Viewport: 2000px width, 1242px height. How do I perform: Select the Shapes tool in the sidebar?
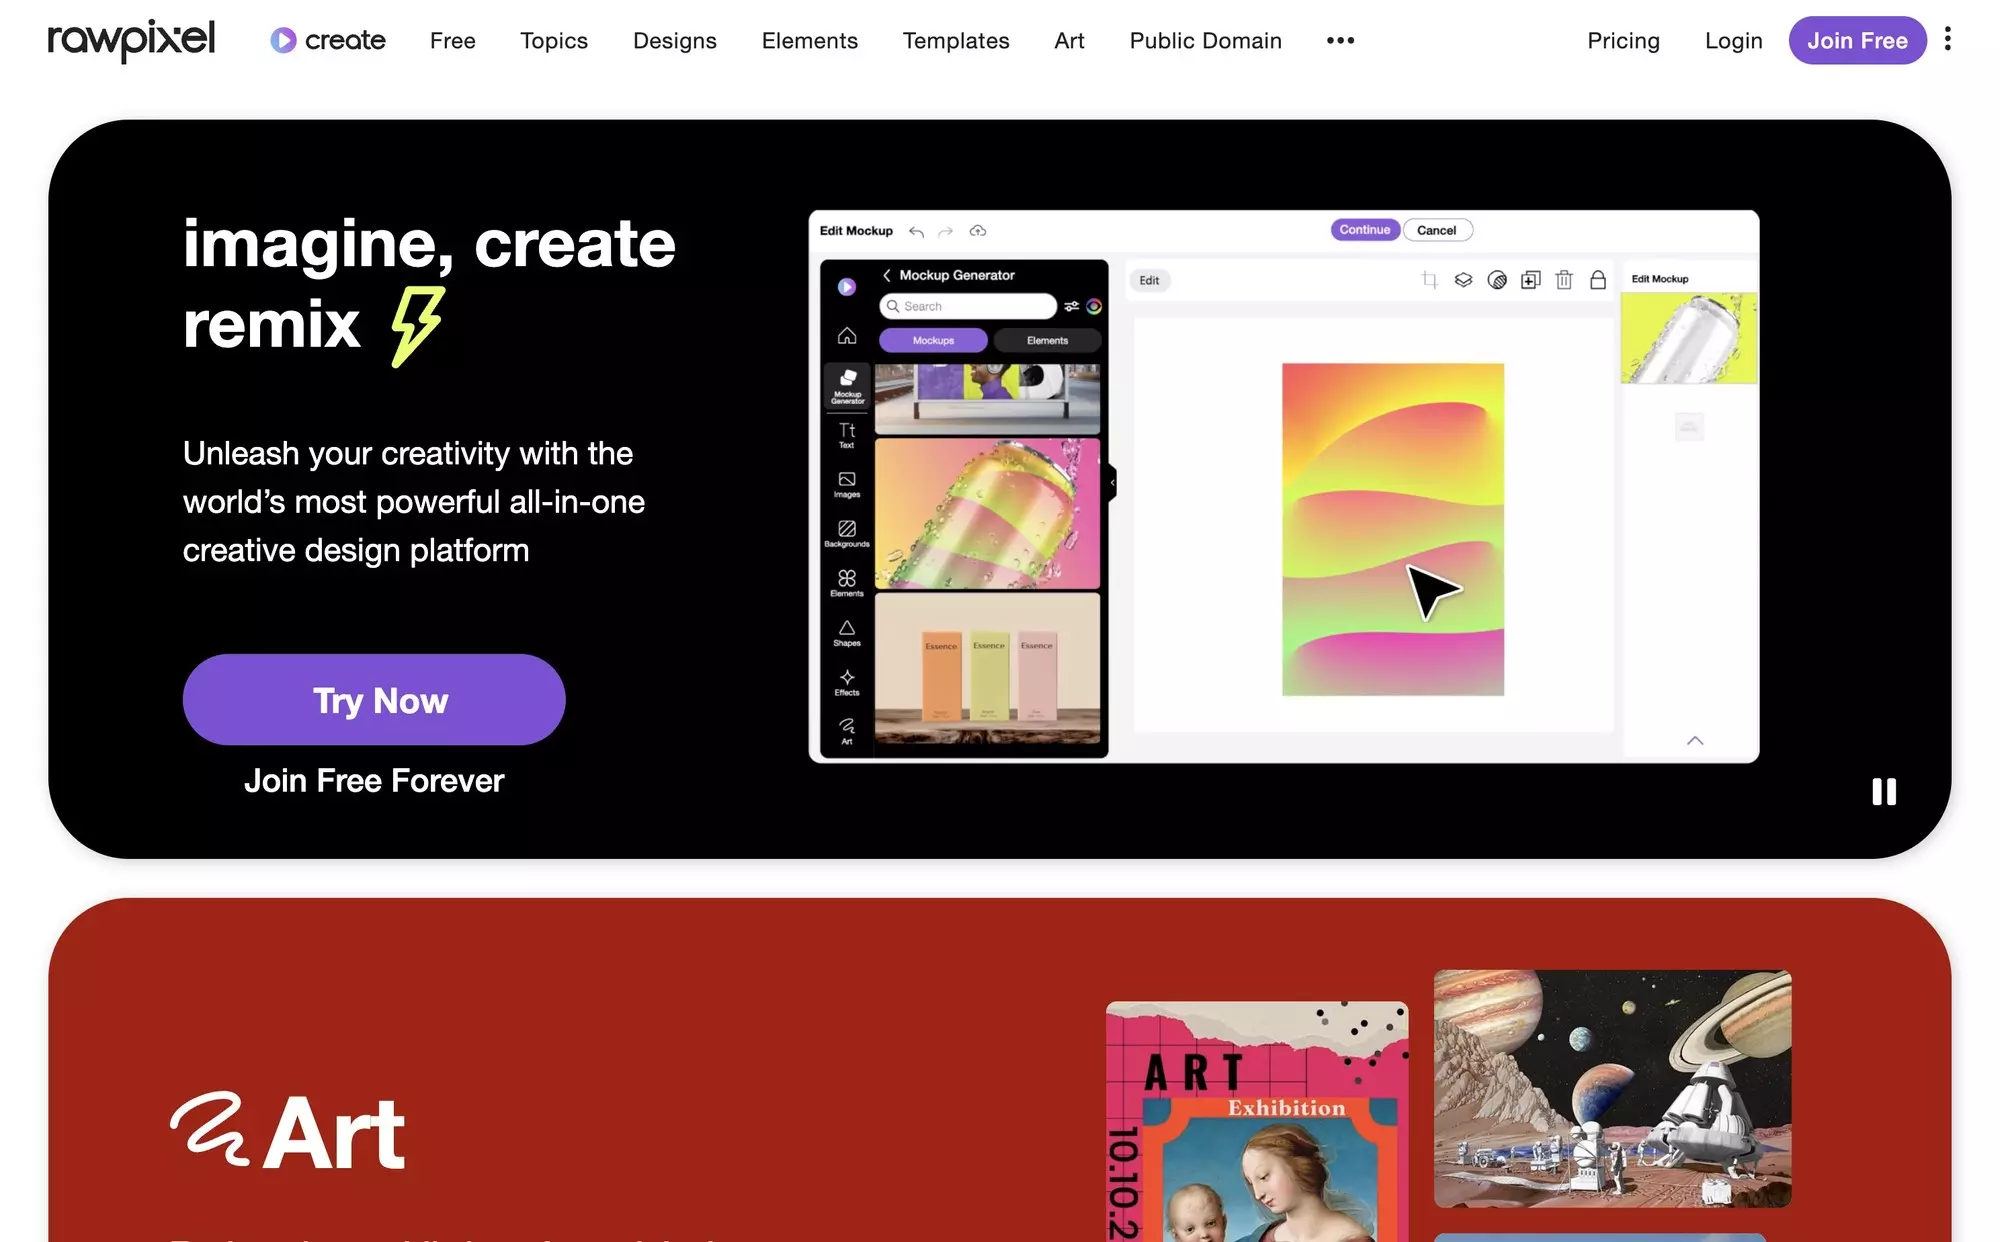pyautogui.click(x=846, y=633)
